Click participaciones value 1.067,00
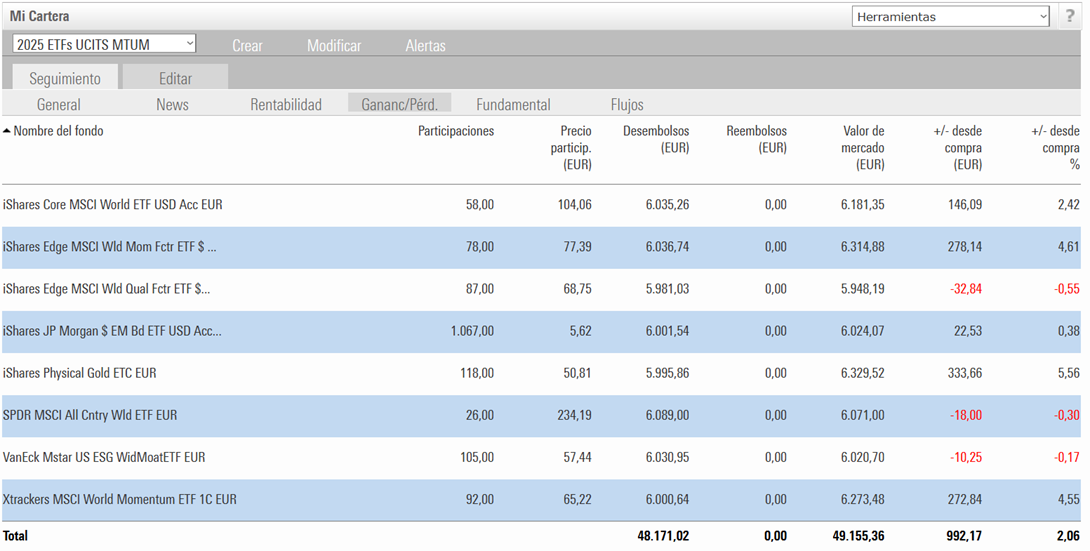Image resolution: width=1090 pixels, height=551 pixels. click(x=473, y=331)
